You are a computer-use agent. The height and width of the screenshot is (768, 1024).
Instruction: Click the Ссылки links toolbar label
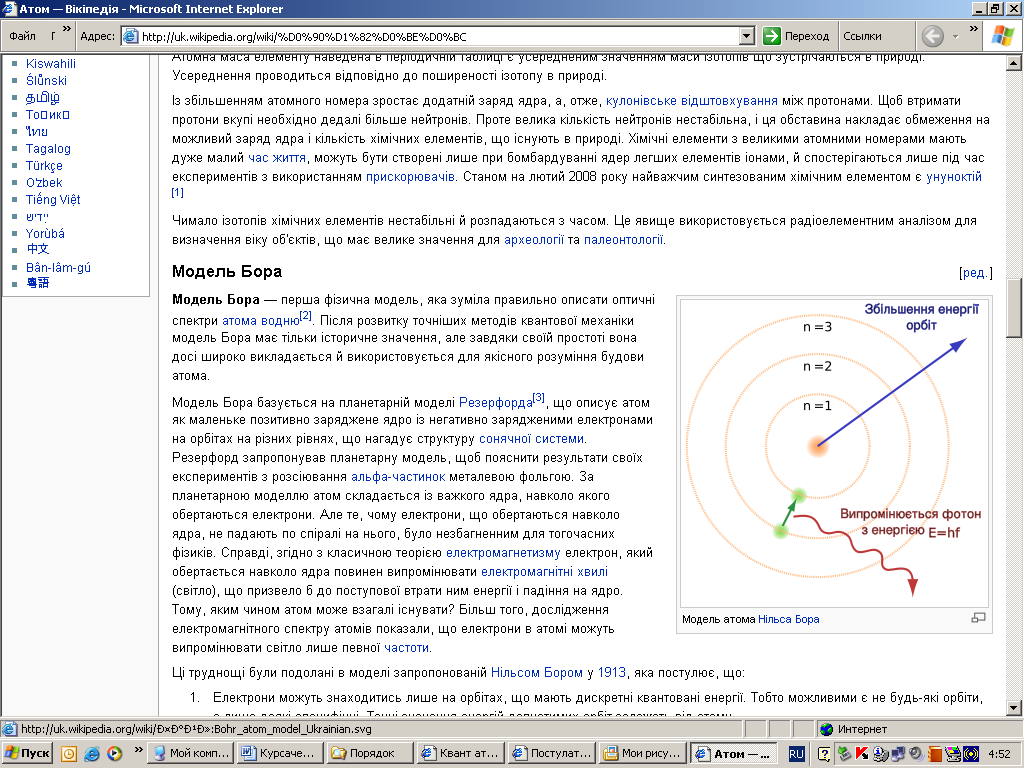[862, 37]
